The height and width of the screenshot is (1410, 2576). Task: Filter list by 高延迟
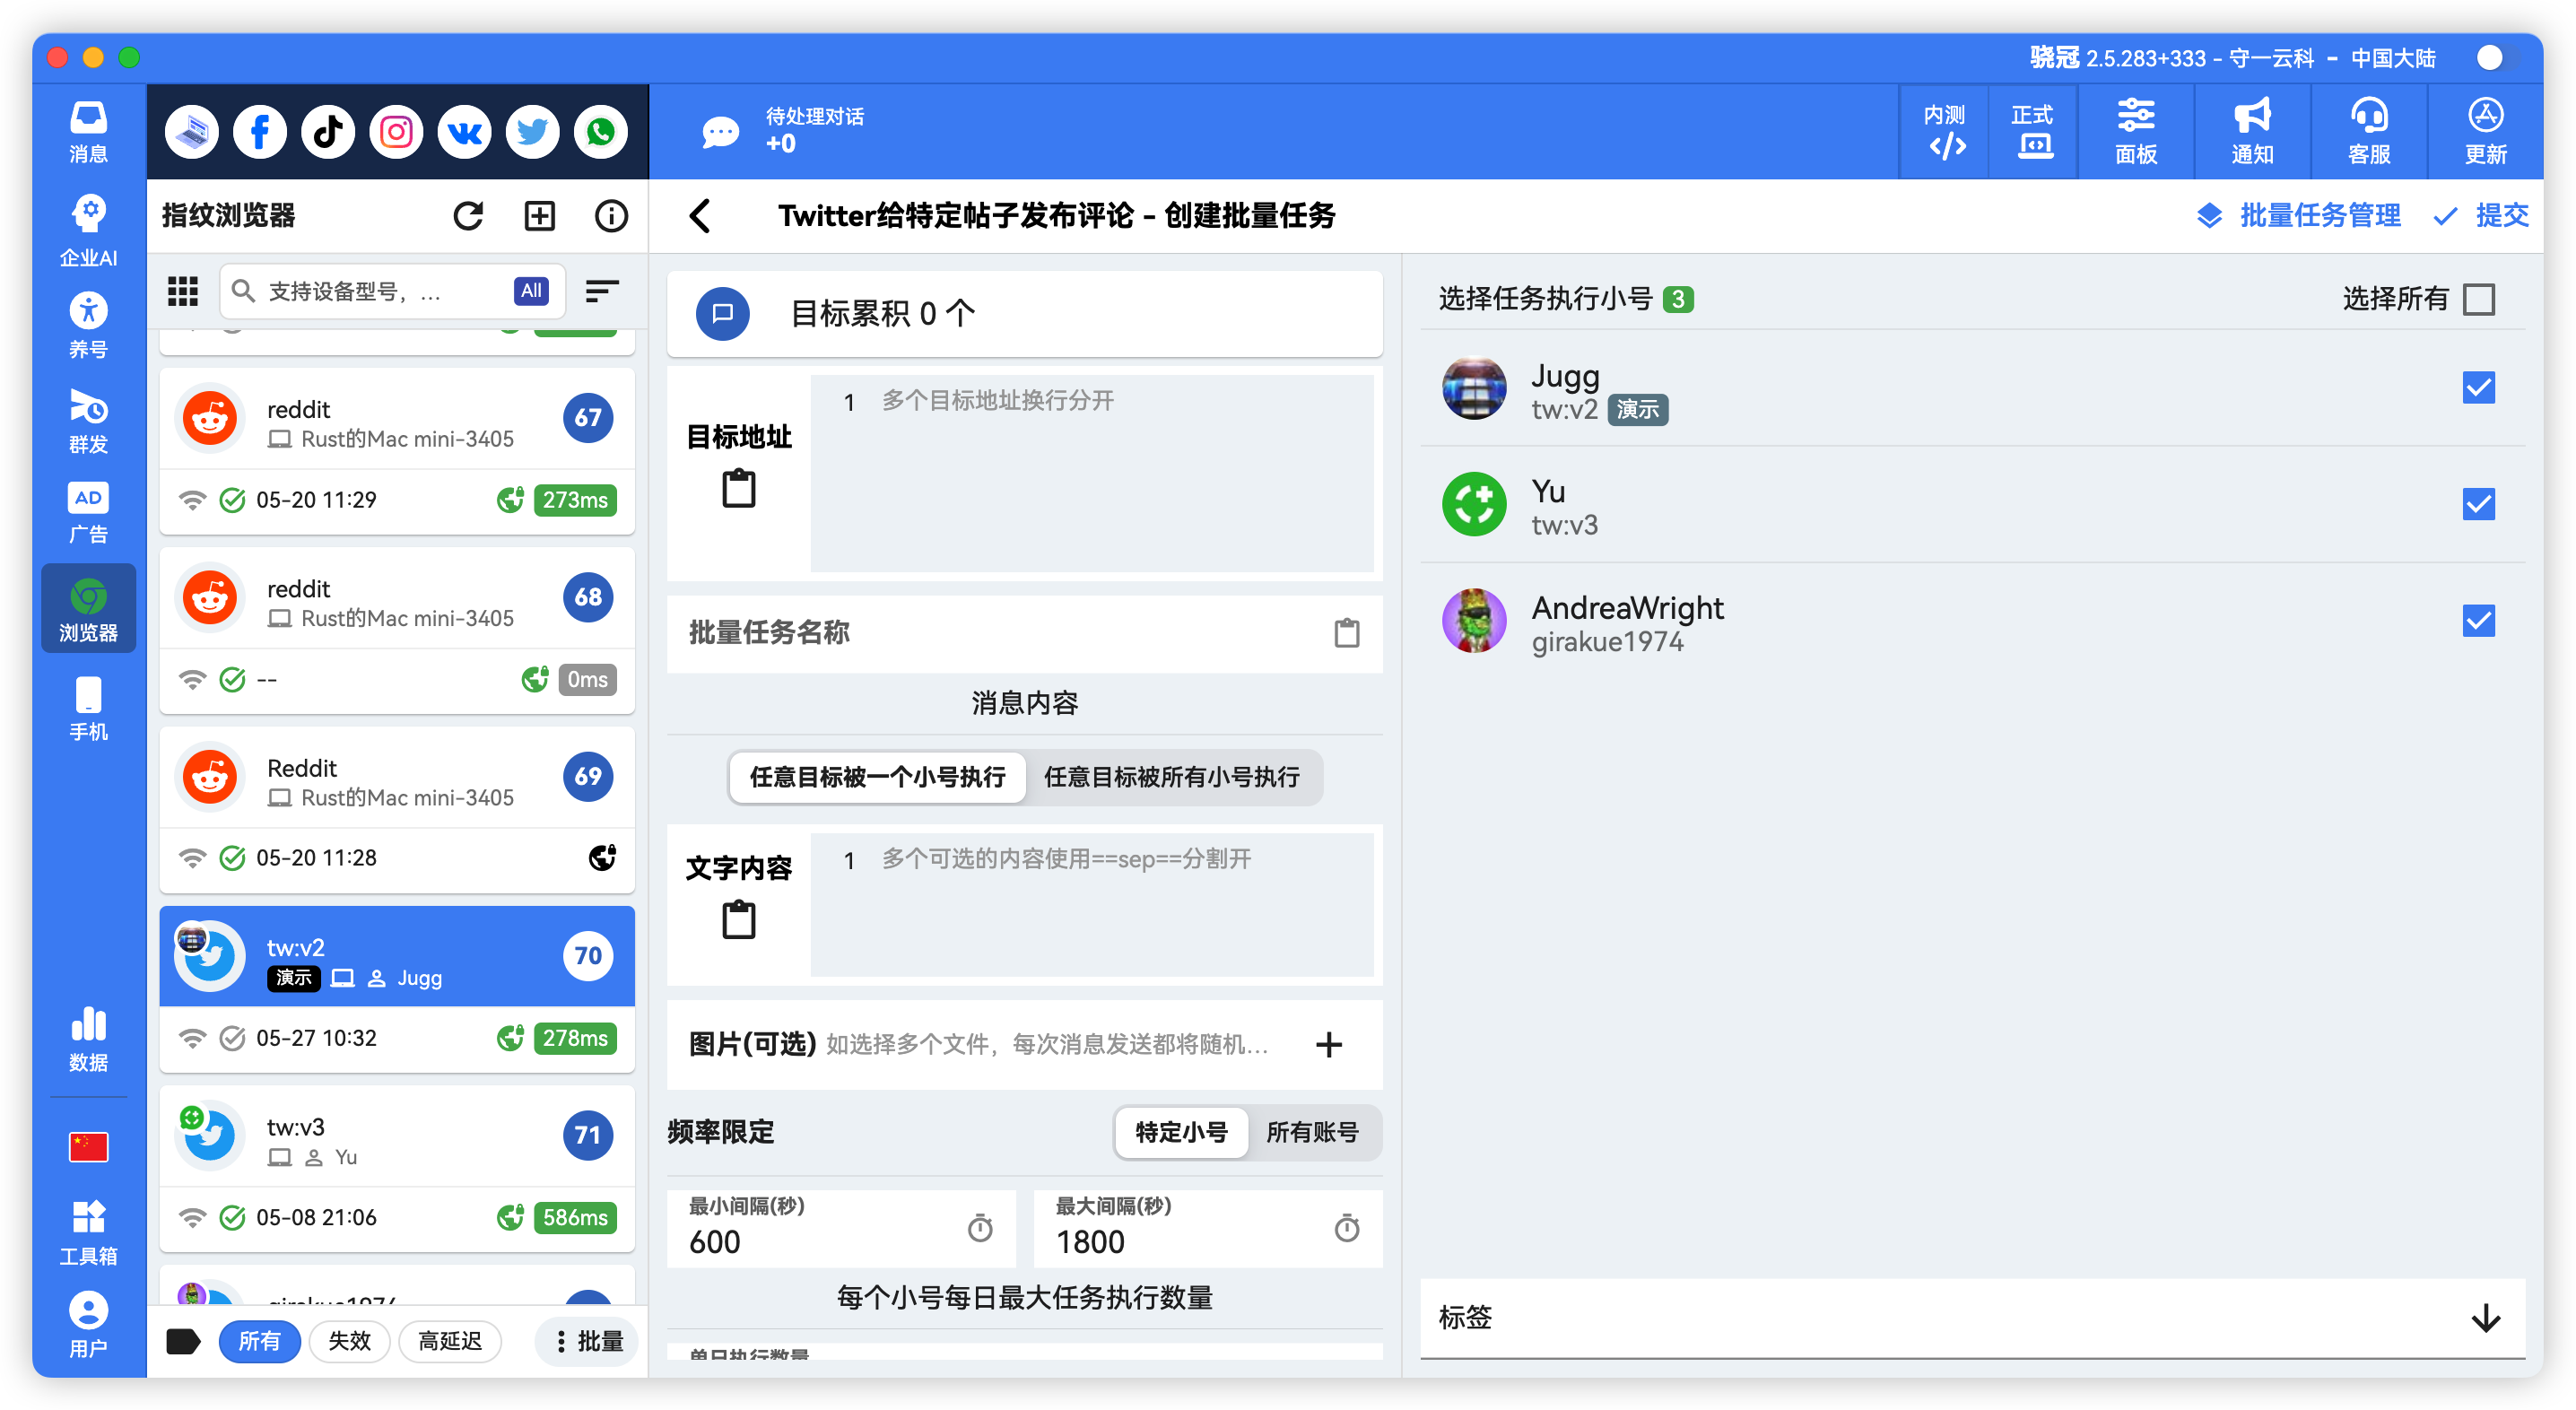[x=450, y=1341]
